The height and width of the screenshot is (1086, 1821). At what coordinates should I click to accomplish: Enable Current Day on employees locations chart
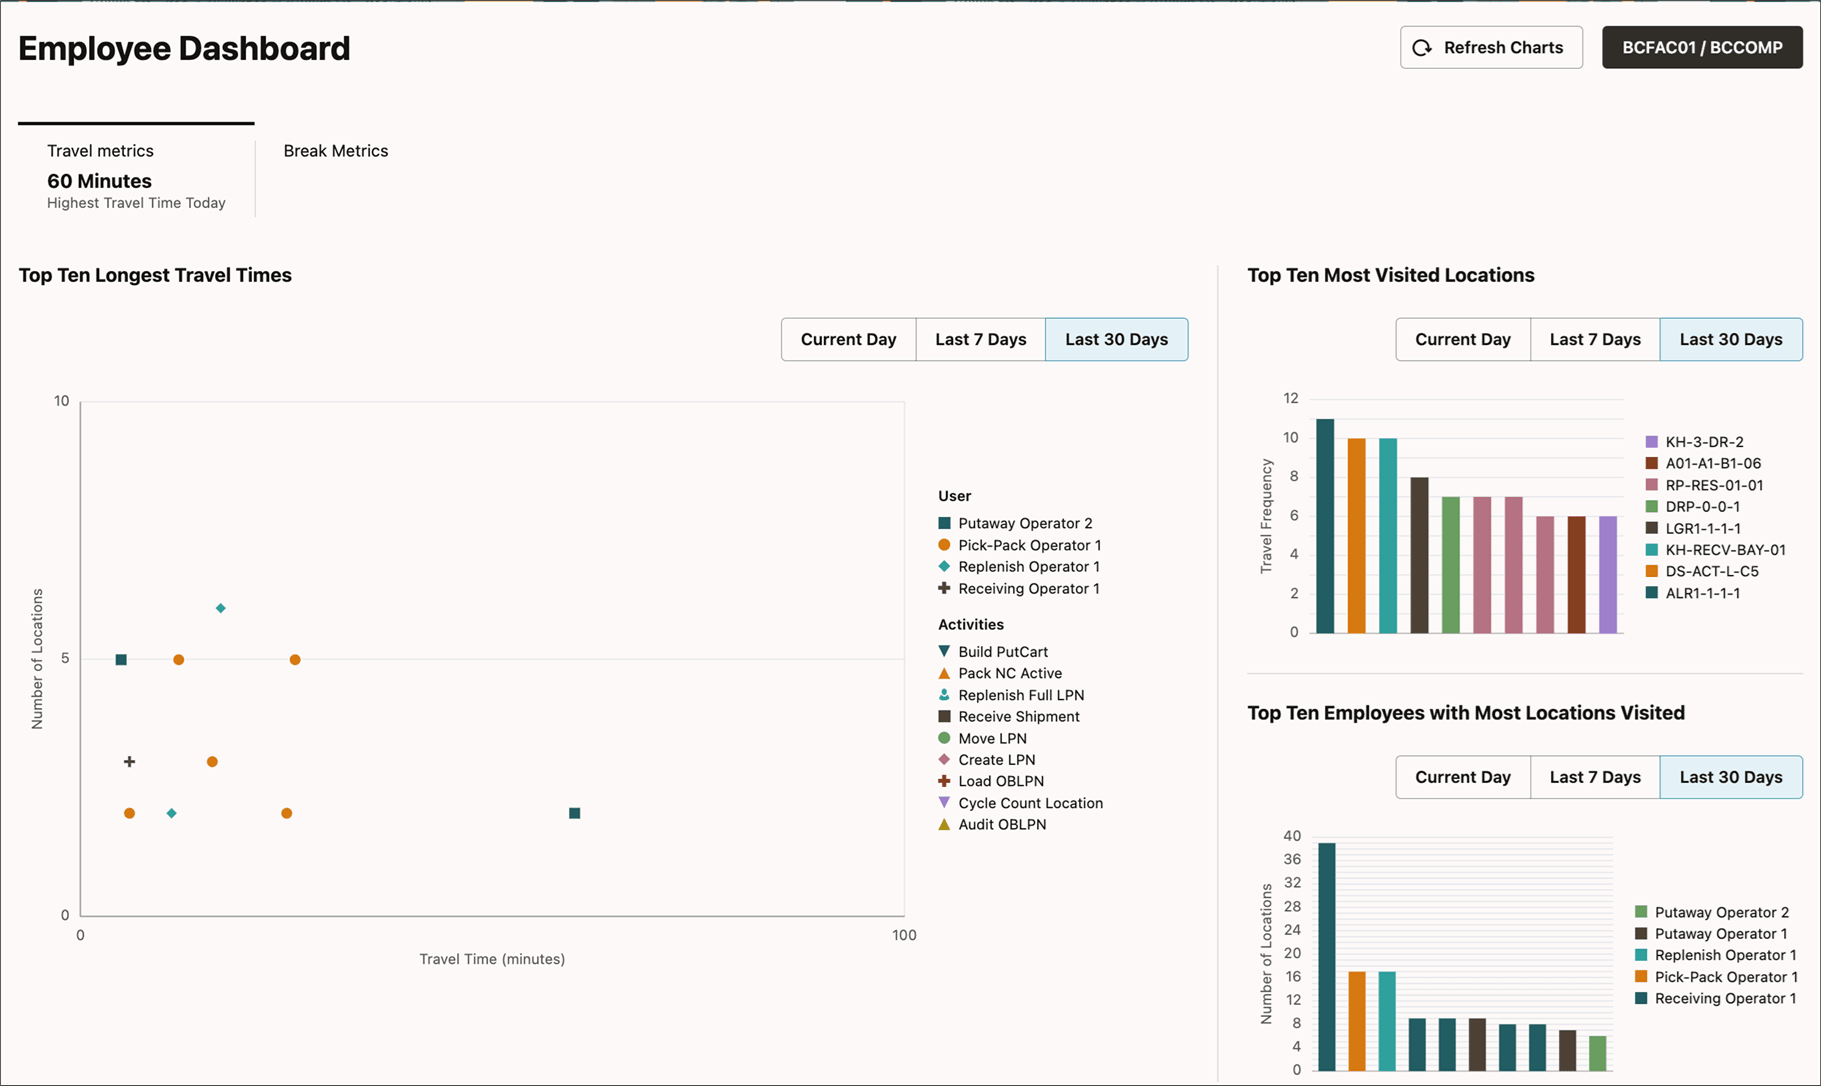point(1462,777)
